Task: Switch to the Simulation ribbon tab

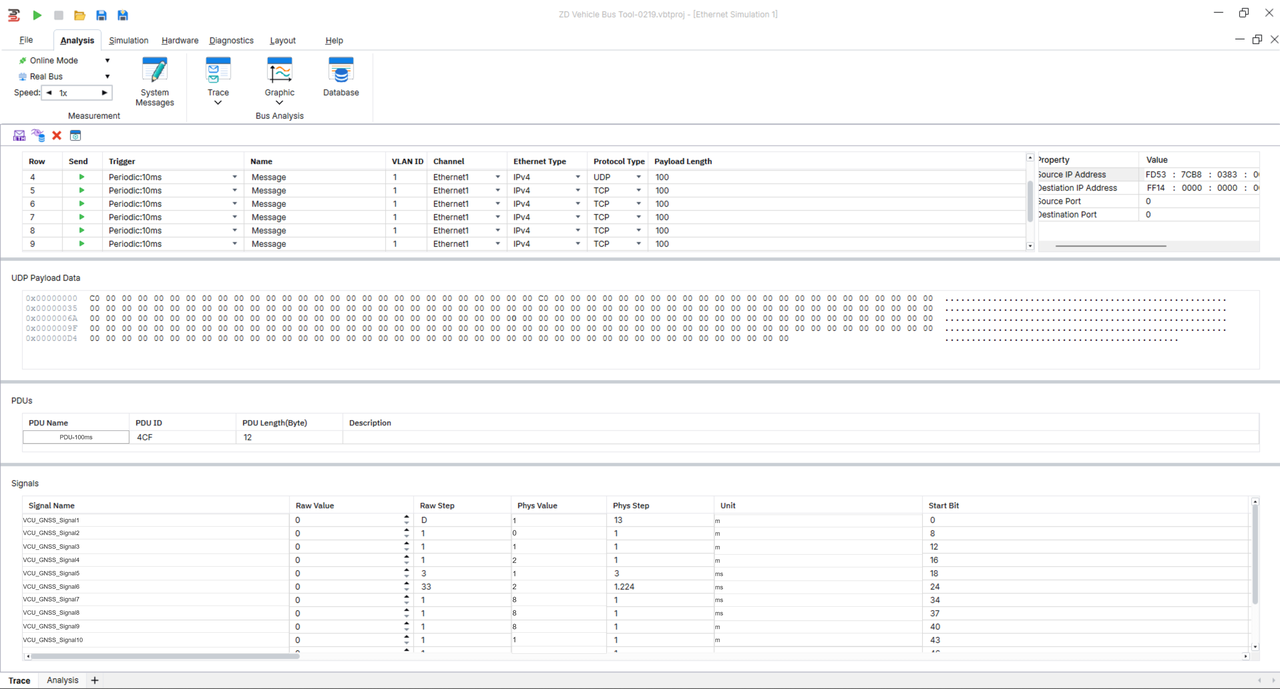Action: tap(128, 41)
